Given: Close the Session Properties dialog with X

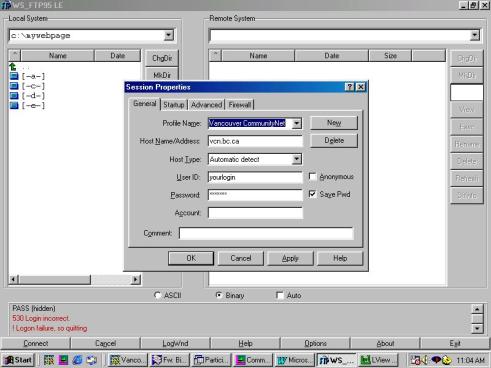Looking at the screenshot, I should click(361, 87).
